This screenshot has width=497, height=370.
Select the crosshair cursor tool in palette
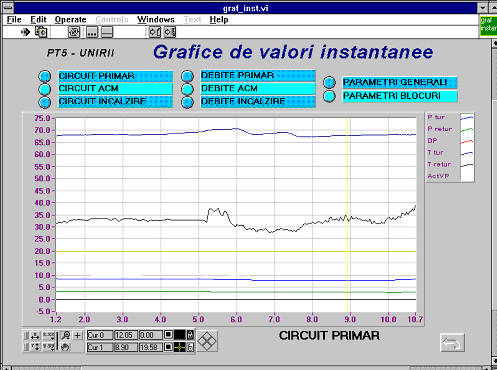pos(78,335)
